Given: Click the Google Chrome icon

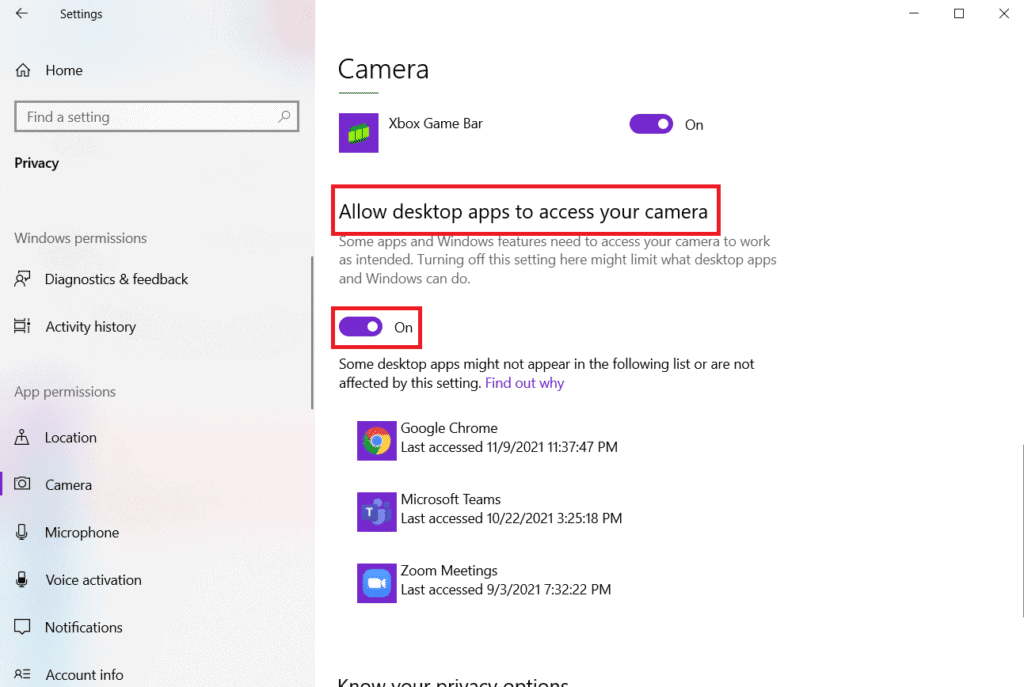Looking at the screenshot, I should [x=377, y=440].
